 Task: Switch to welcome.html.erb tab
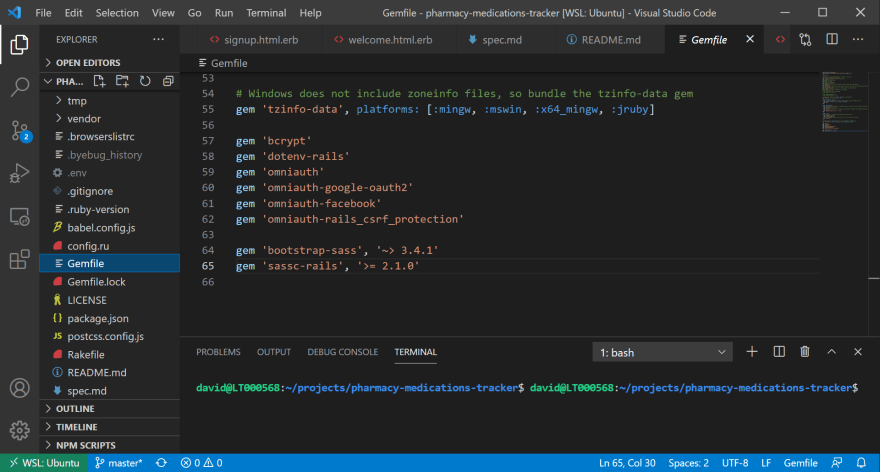click(383, 40)
